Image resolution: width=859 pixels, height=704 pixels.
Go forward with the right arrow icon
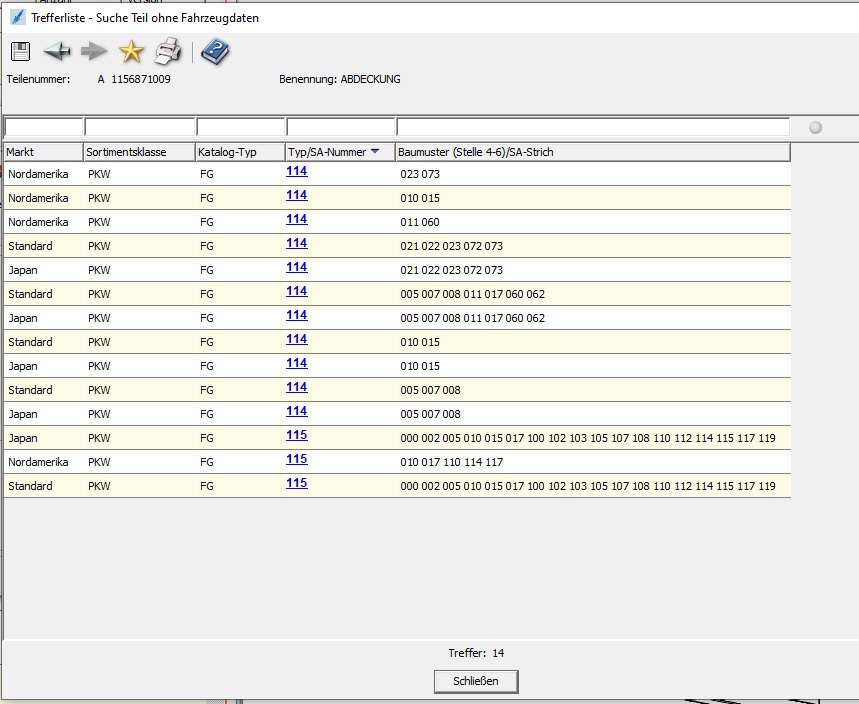point(94,51)
